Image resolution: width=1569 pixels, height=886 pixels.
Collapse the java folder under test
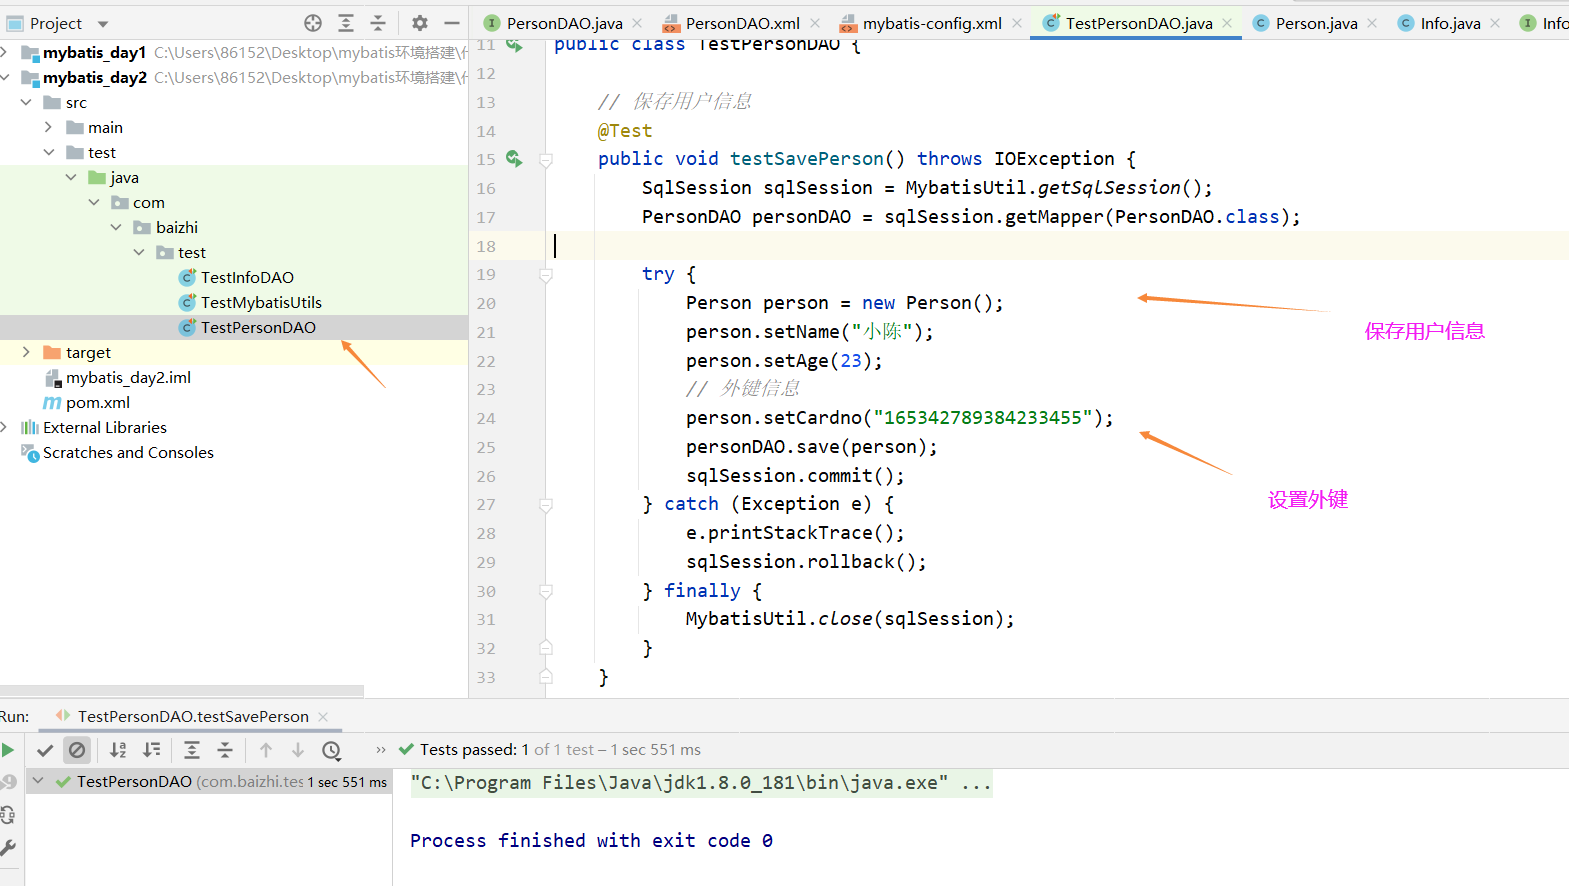coord(71,177)
